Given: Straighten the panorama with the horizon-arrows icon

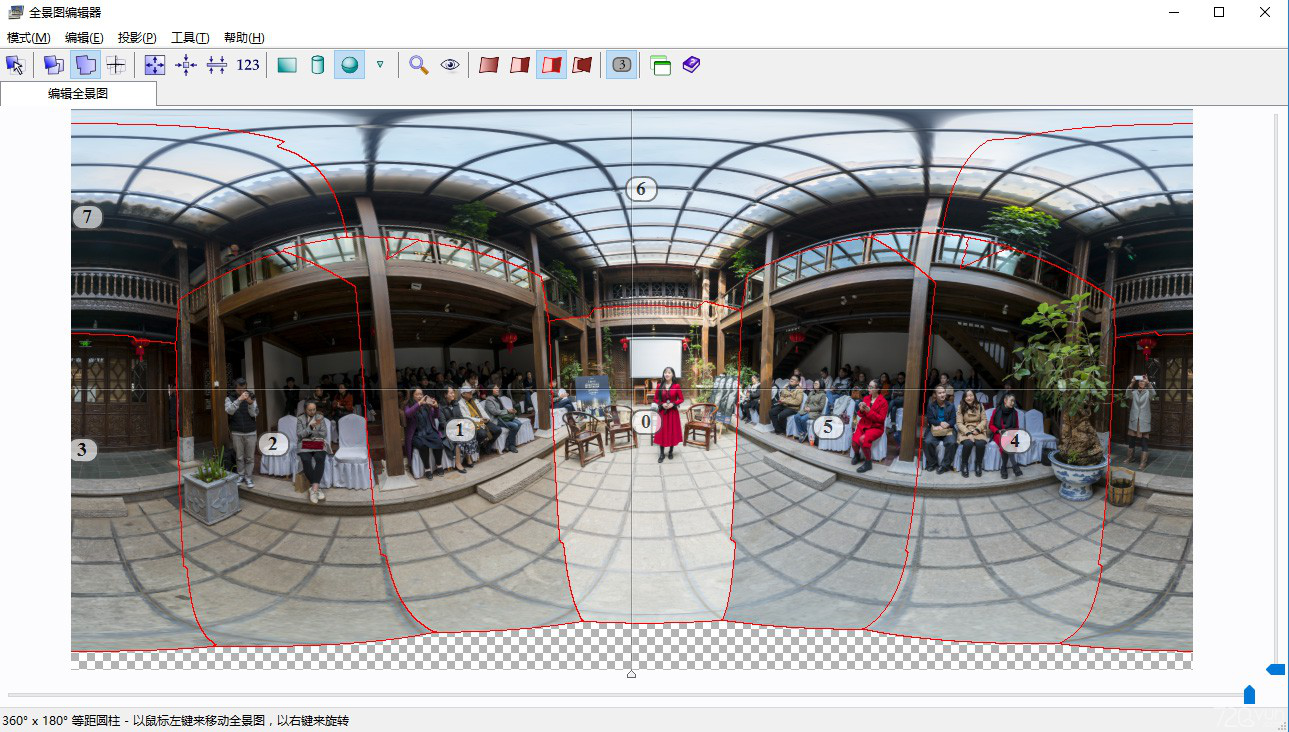Looking at the screenshot, I should tap(217, 65).
